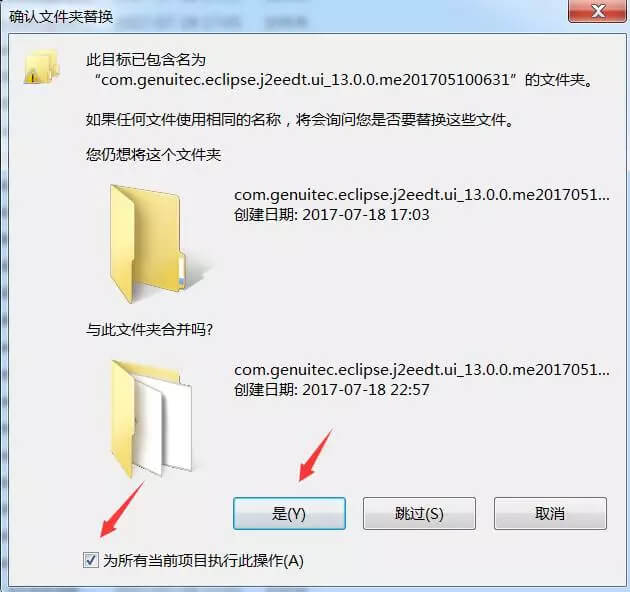Uncheck 为所有当前项目执行此操作 checkbox
The image size is (630, 592).
coord(90,560)
